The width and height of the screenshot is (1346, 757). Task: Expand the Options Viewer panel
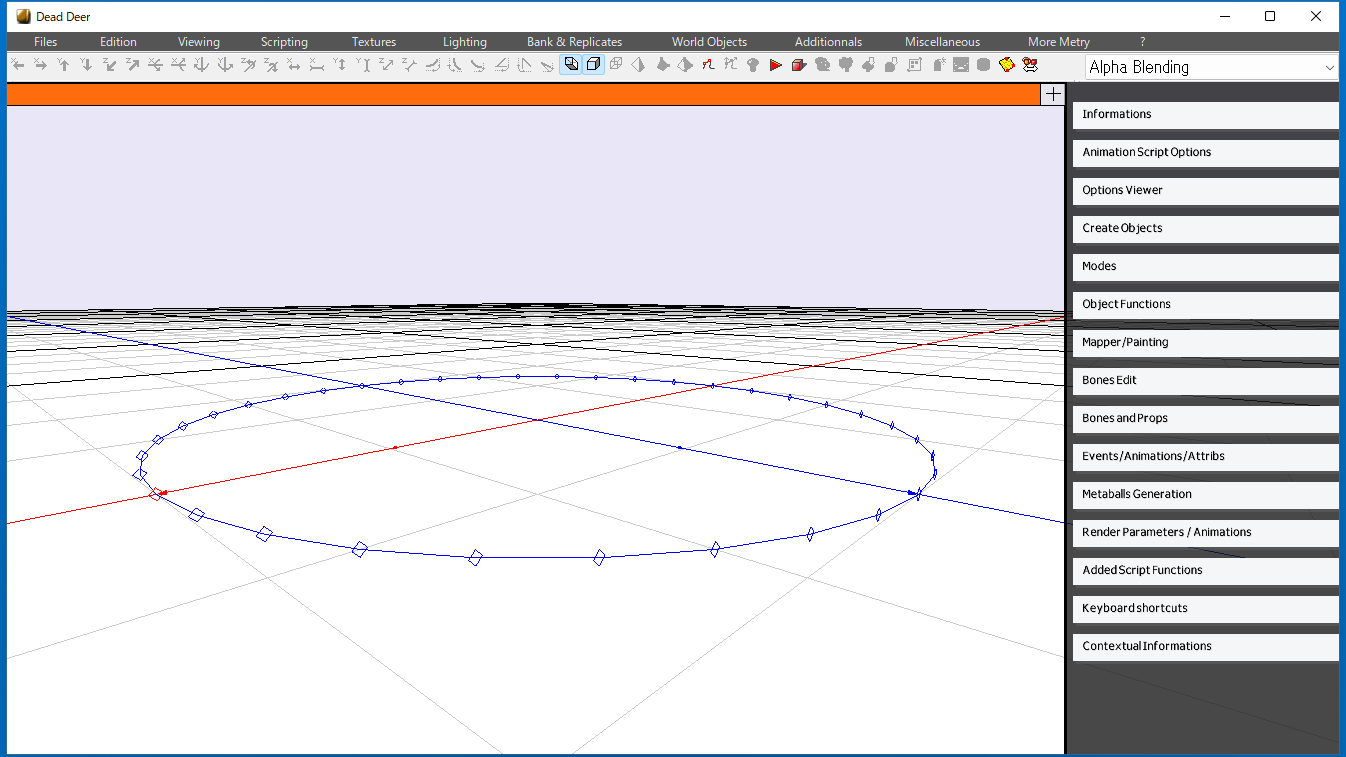coord(1205,190)
